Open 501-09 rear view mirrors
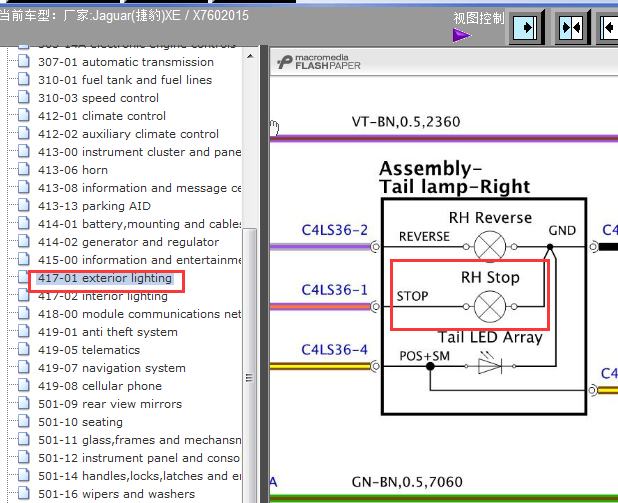 (x=110, y=404)
